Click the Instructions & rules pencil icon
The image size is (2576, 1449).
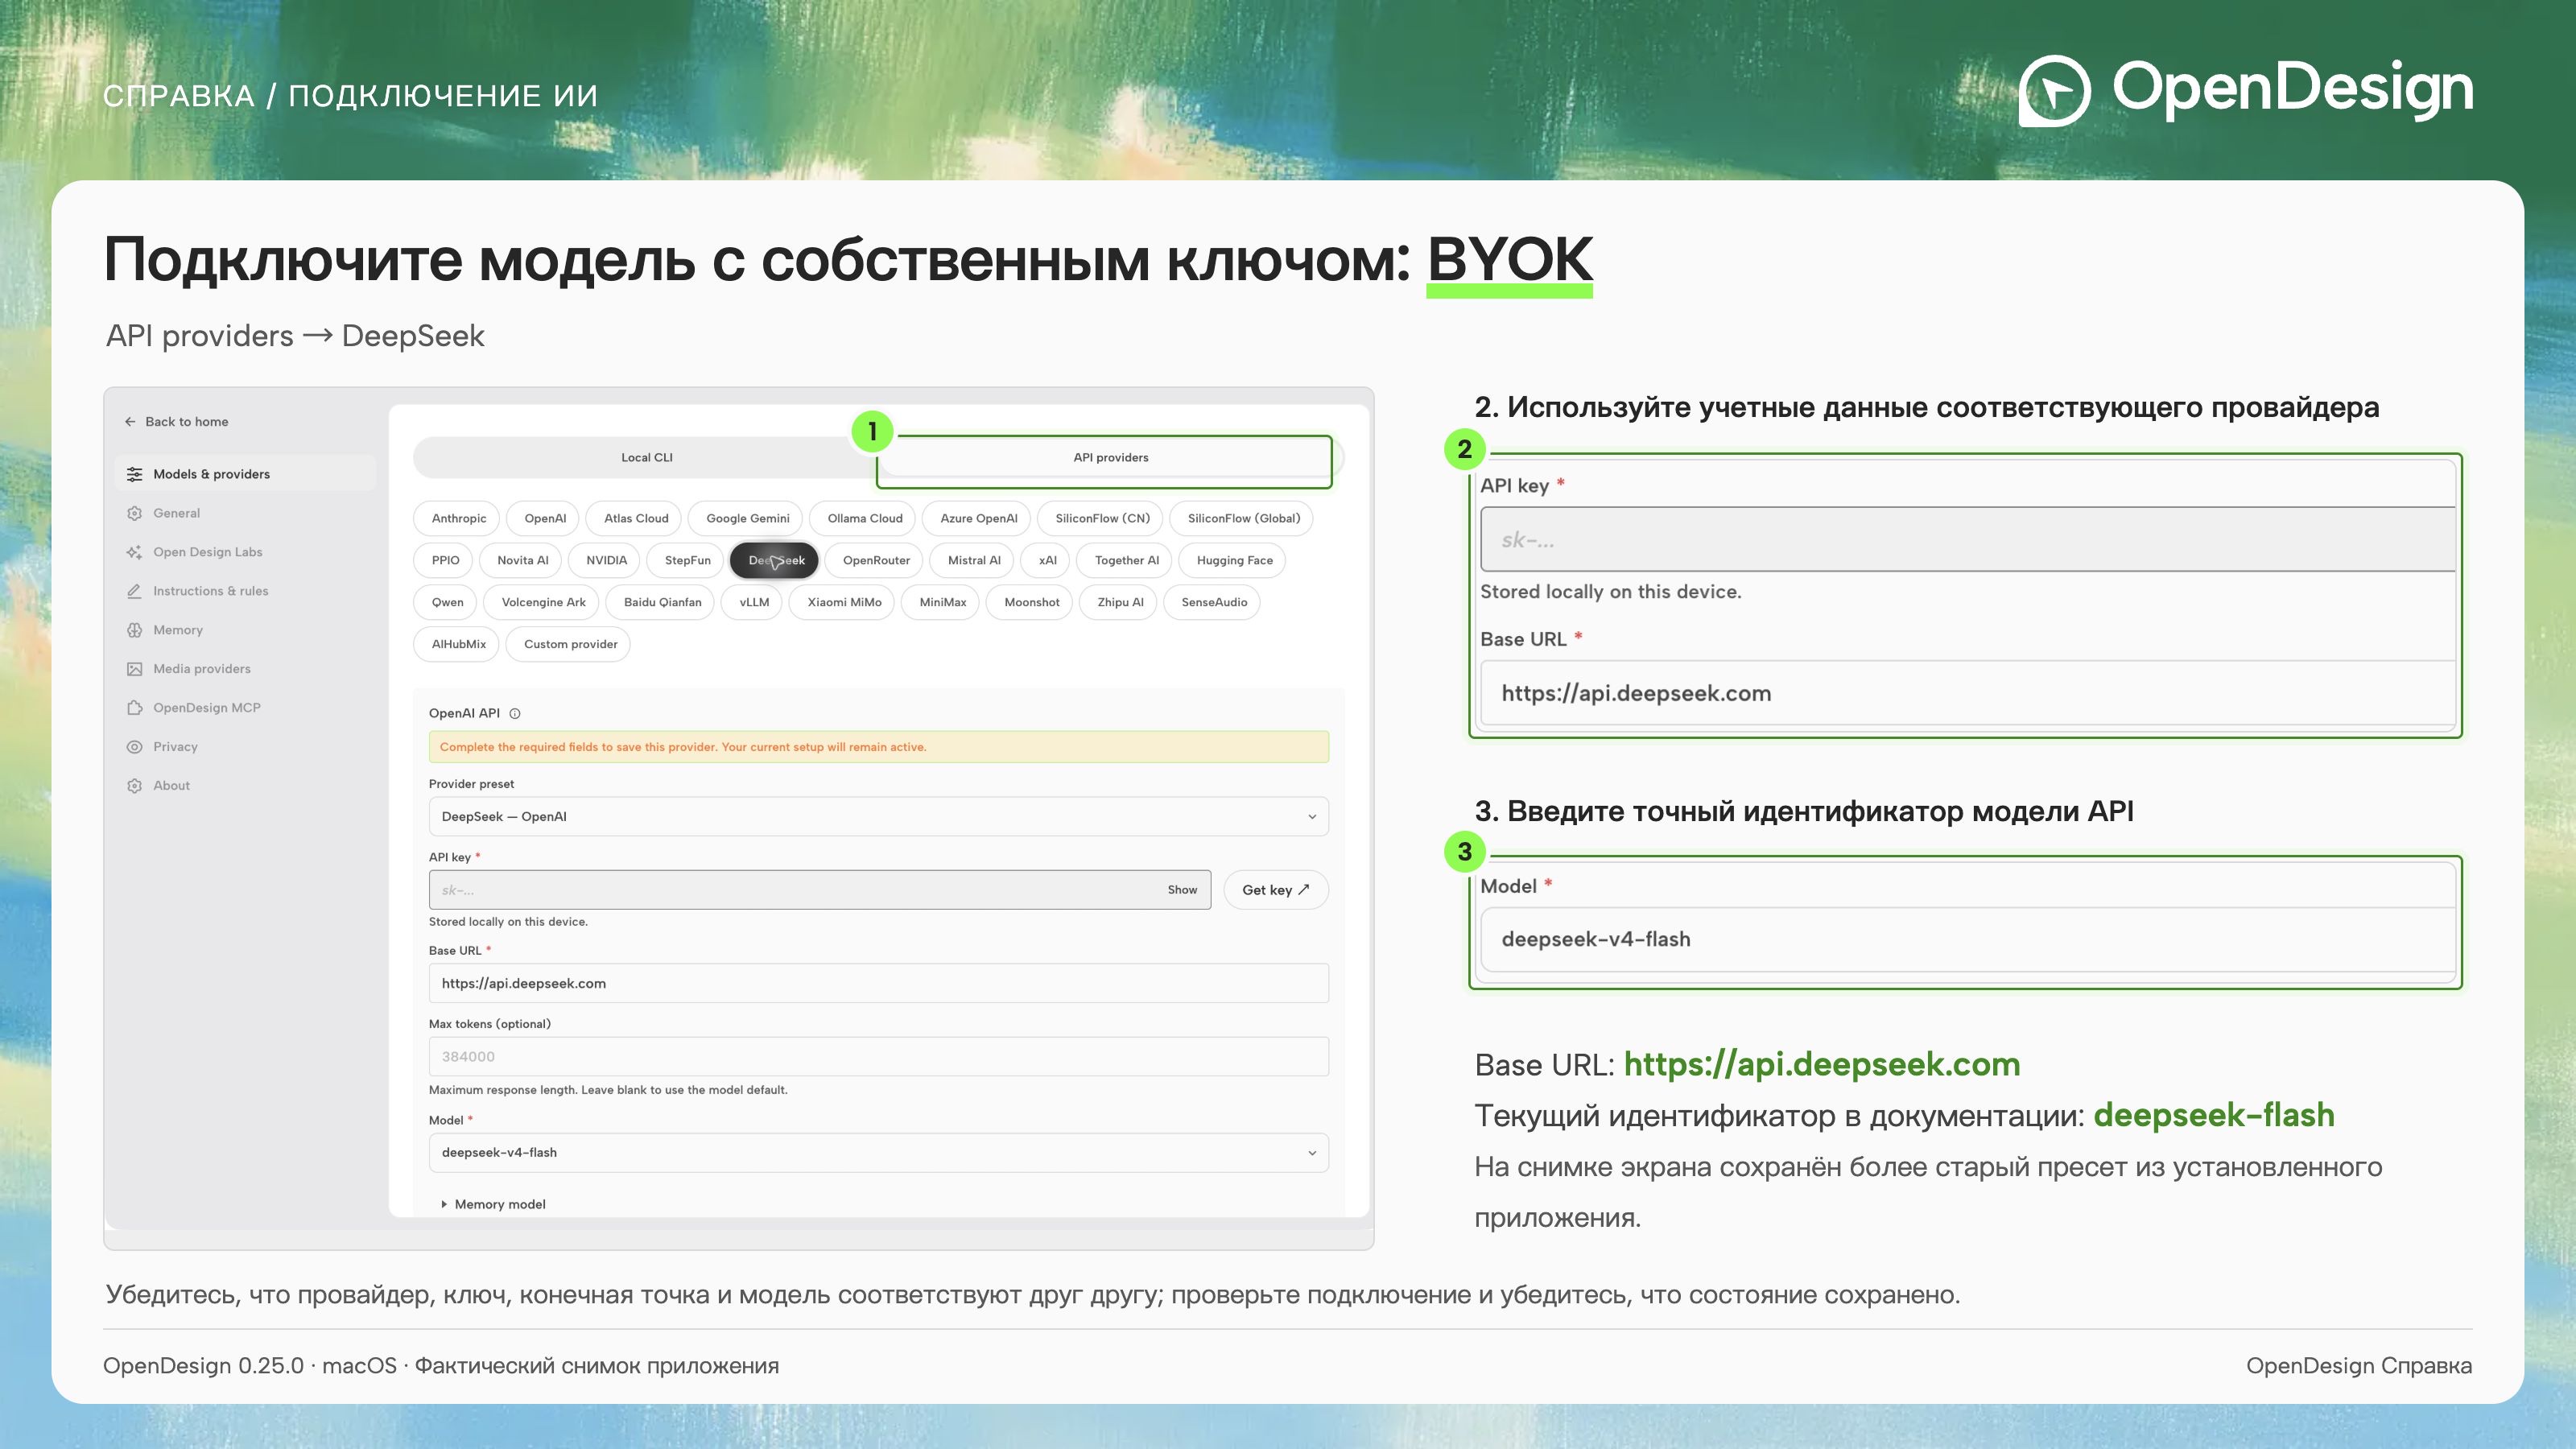click(134, 591)
